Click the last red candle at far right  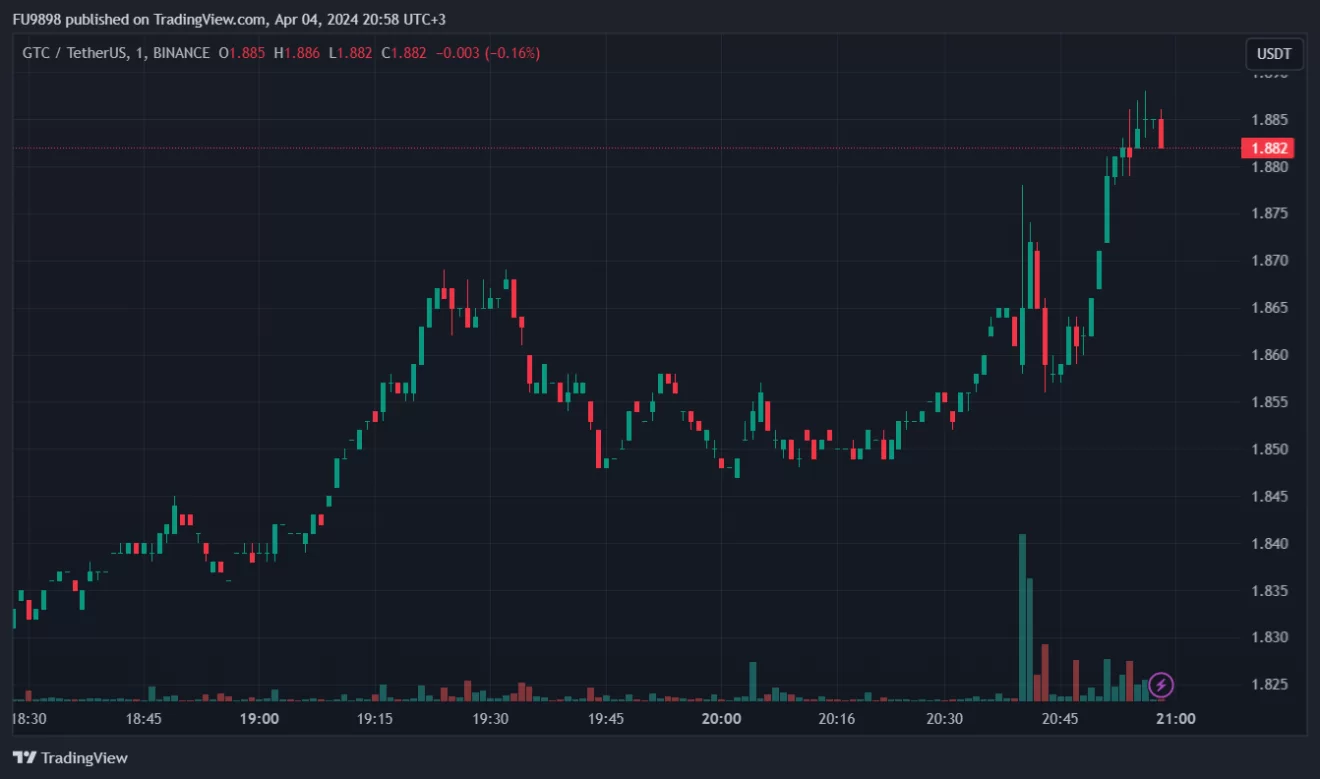[1161, 133]
